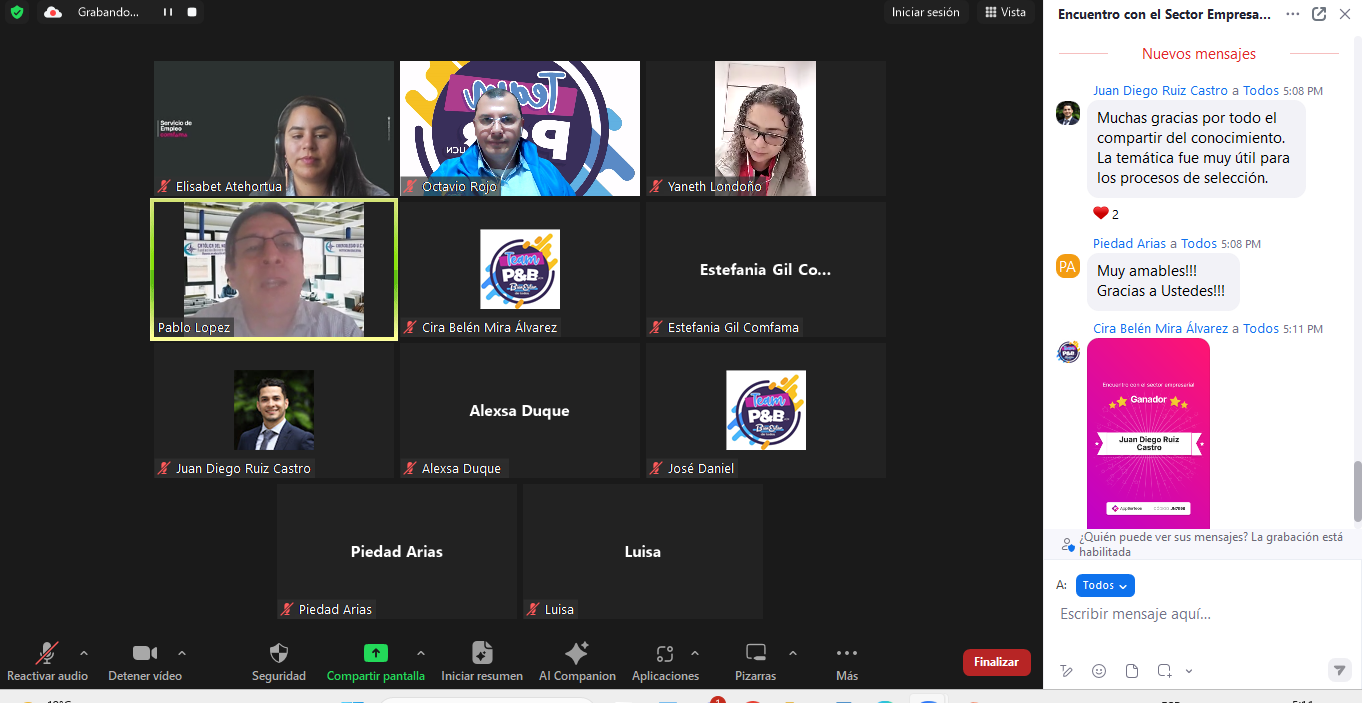Open the Vista menu
Screen dimensions: 1362x703
coord(1005,13)
